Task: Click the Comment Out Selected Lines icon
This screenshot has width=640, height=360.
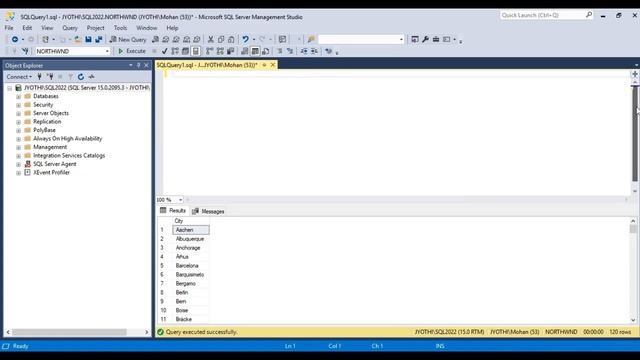Action: coord(280,51)
